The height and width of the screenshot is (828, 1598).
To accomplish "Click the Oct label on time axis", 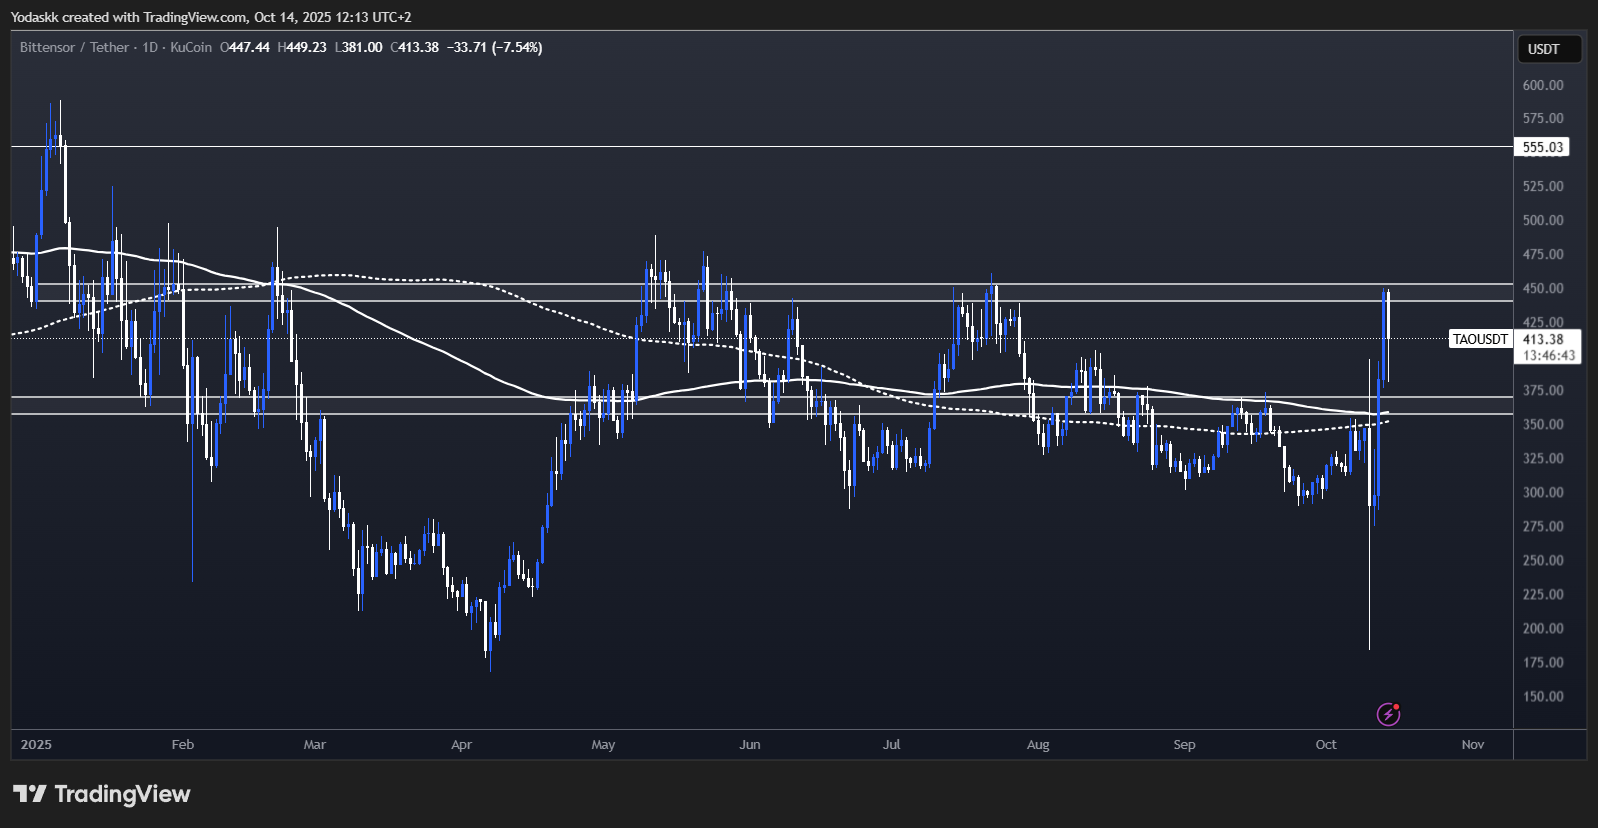I will 1326,744.
